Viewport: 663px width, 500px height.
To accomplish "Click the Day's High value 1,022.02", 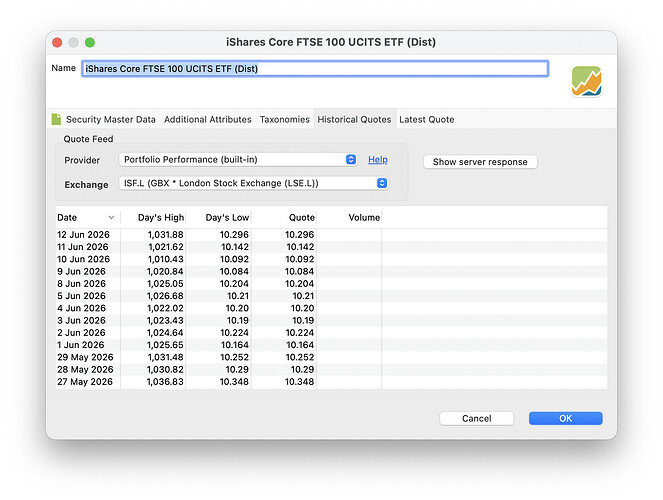I will [x=165, y=308].
